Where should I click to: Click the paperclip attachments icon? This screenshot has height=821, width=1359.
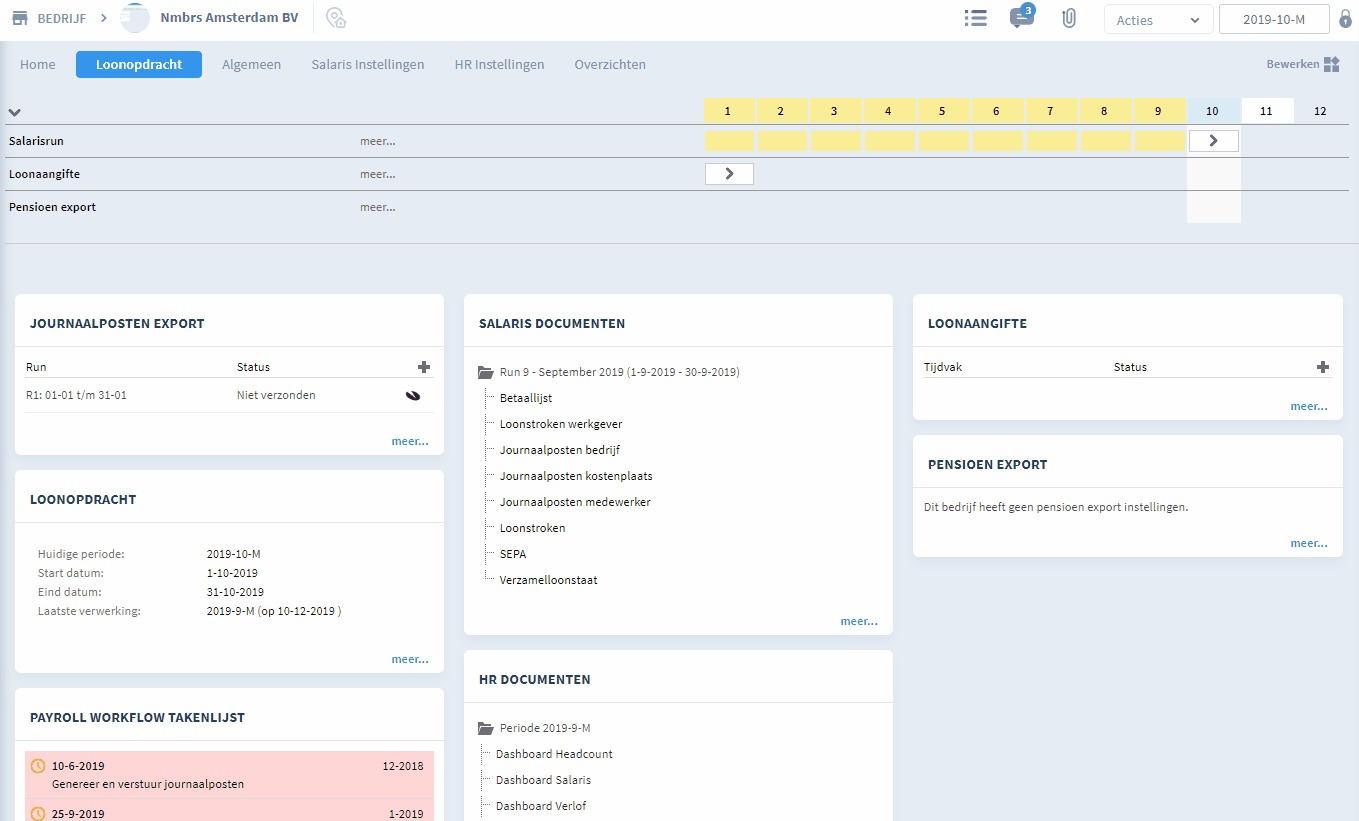(1068, 19)
